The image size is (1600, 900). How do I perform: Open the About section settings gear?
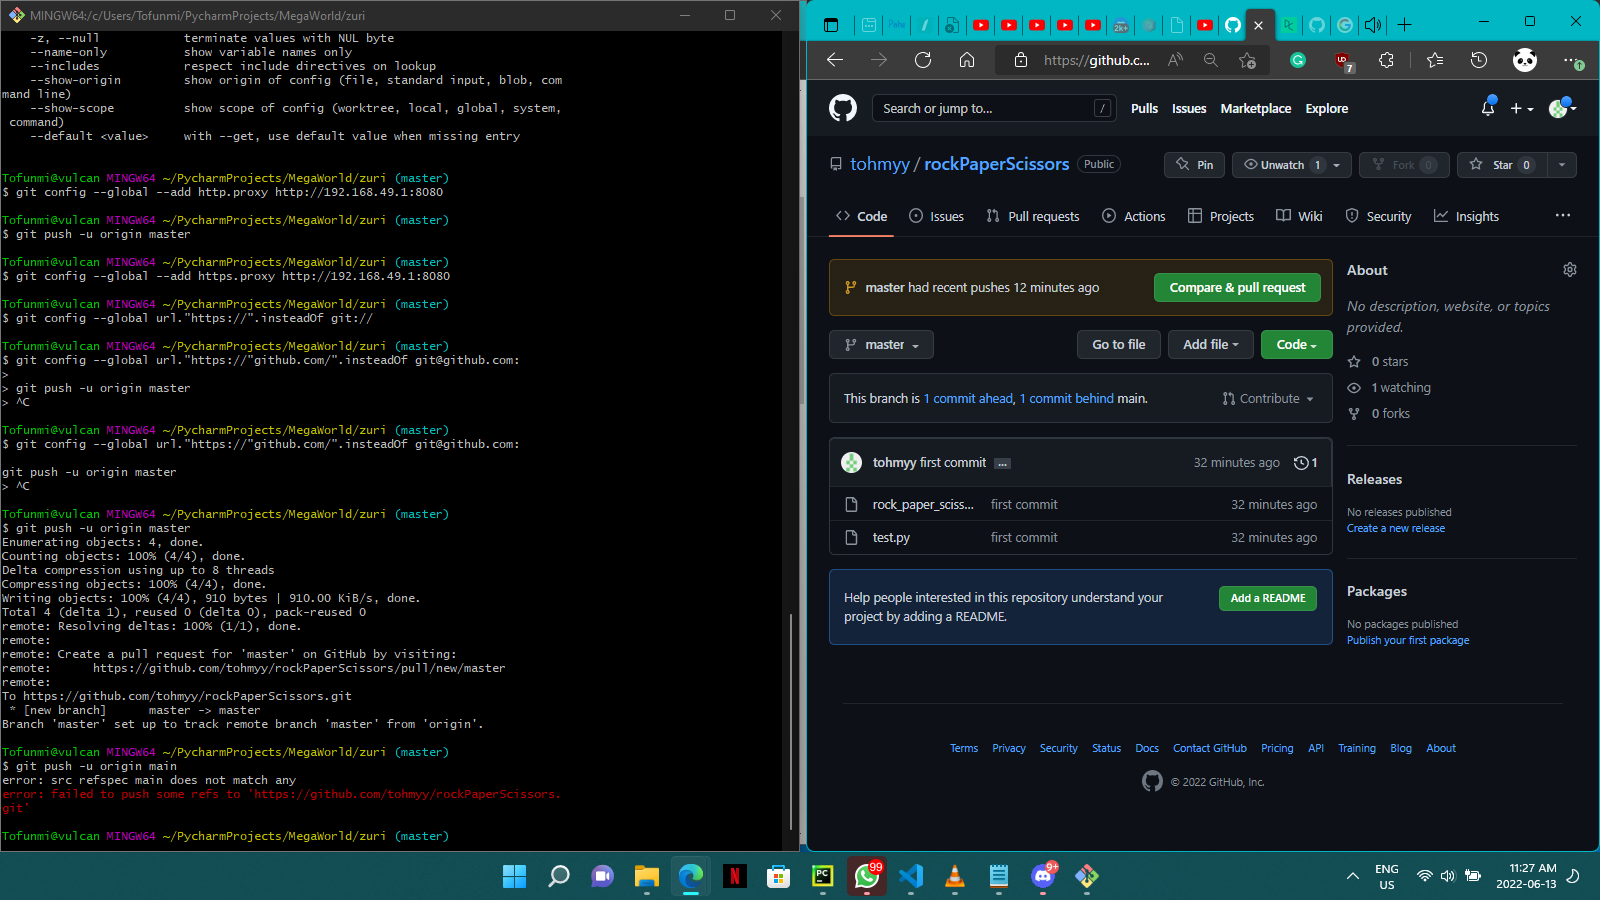(x=1569, y=269)
